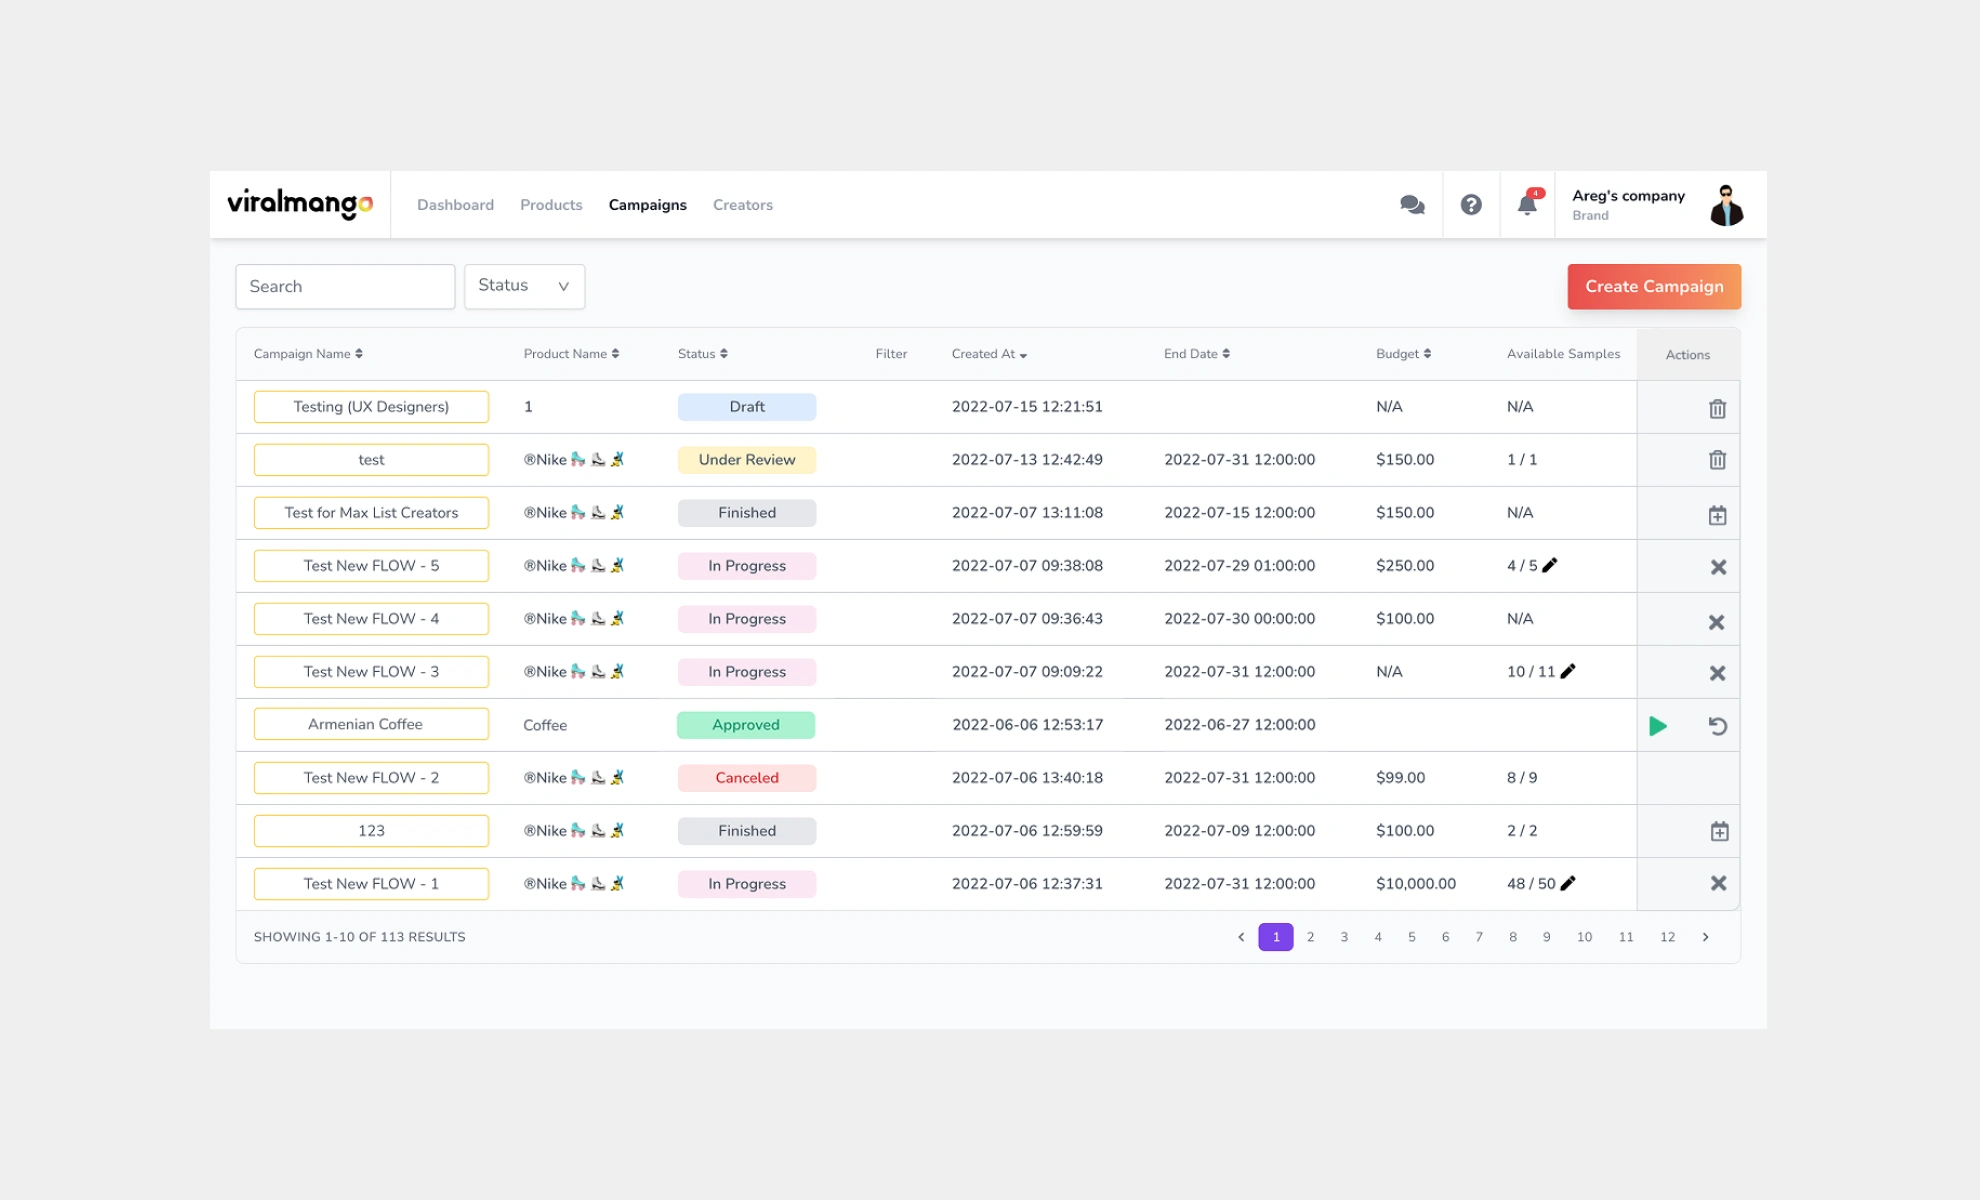This screenshot has height=1200, width=1980.
Task: View notifications via the bell icon
Action: pos(1527,204)
